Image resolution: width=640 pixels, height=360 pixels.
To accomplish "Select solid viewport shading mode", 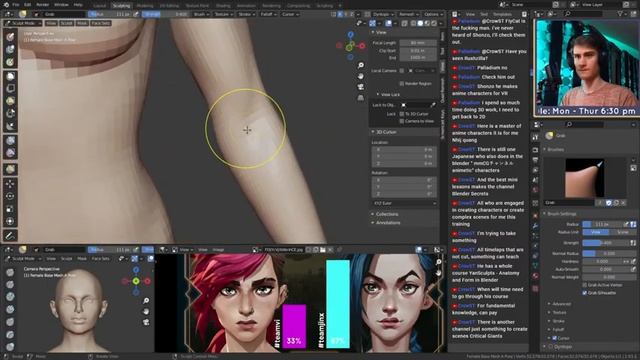I will click(x=420, y=23).
